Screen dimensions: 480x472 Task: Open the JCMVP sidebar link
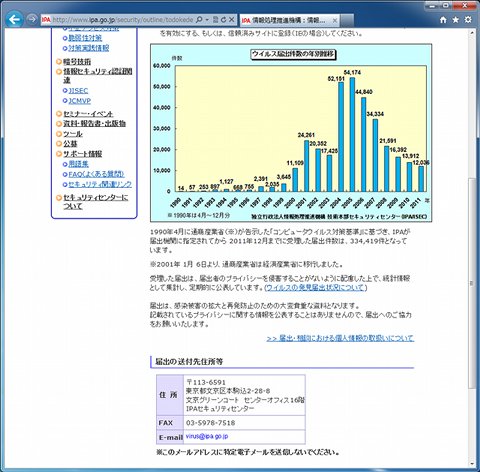[x=80, y=101]
